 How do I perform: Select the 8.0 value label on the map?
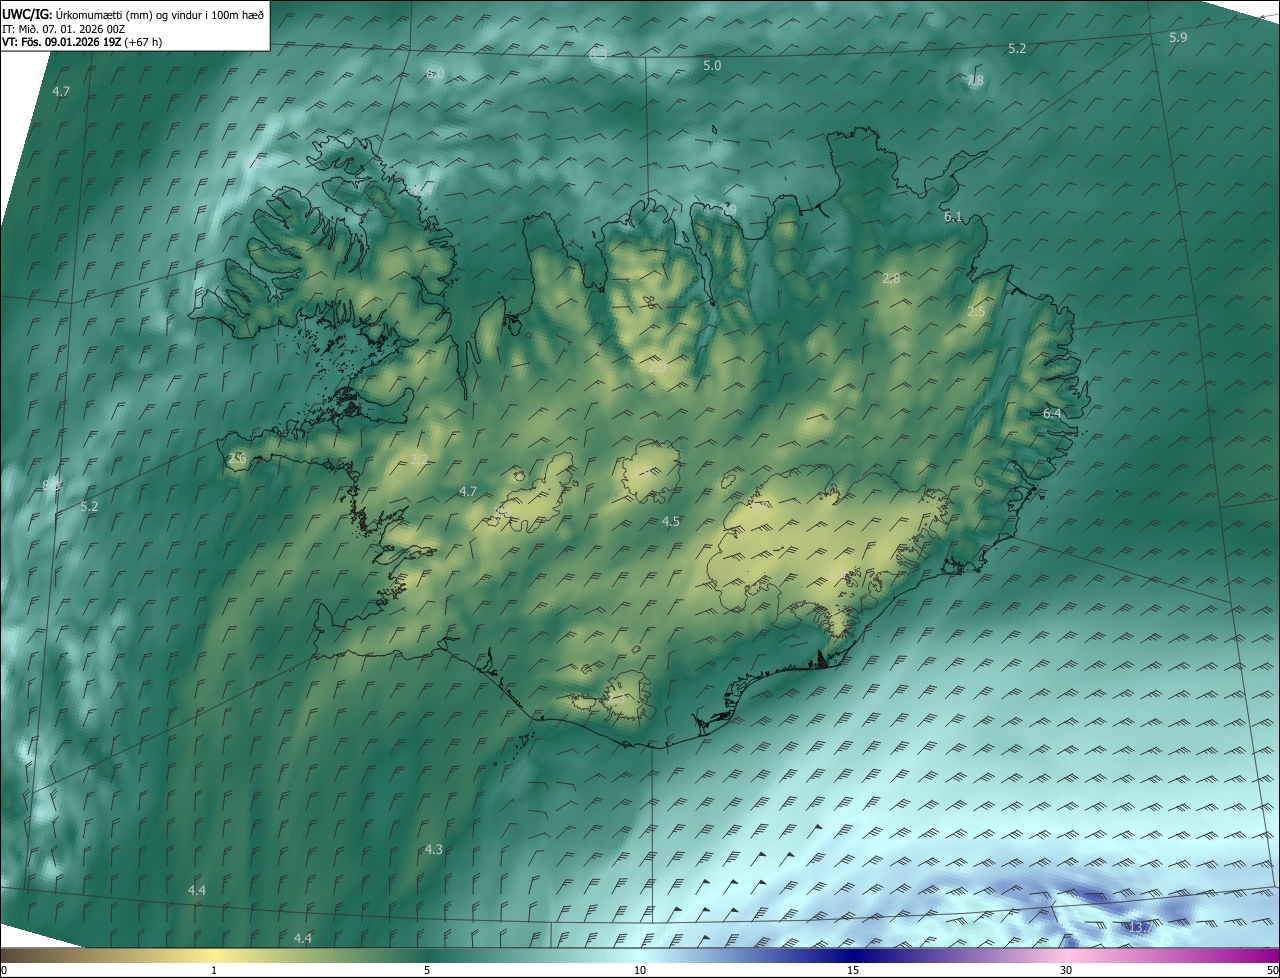click(435, 73)
